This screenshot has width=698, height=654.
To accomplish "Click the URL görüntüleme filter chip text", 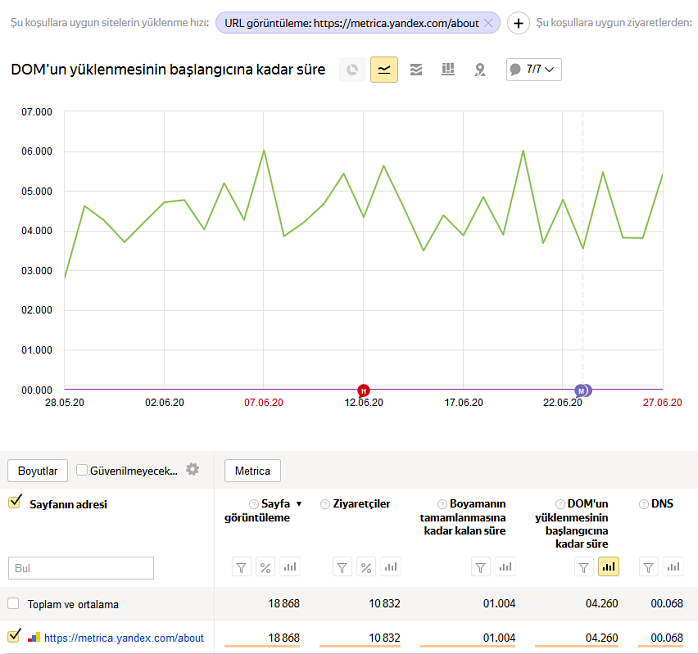I will click(352, 23).
